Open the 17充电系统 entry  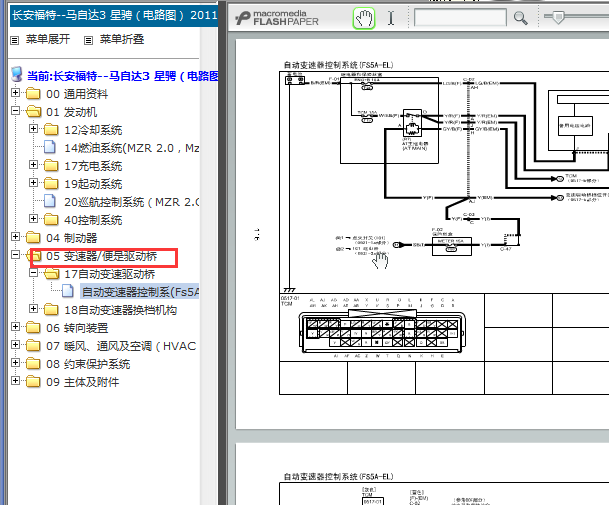[x=93, y=166]
